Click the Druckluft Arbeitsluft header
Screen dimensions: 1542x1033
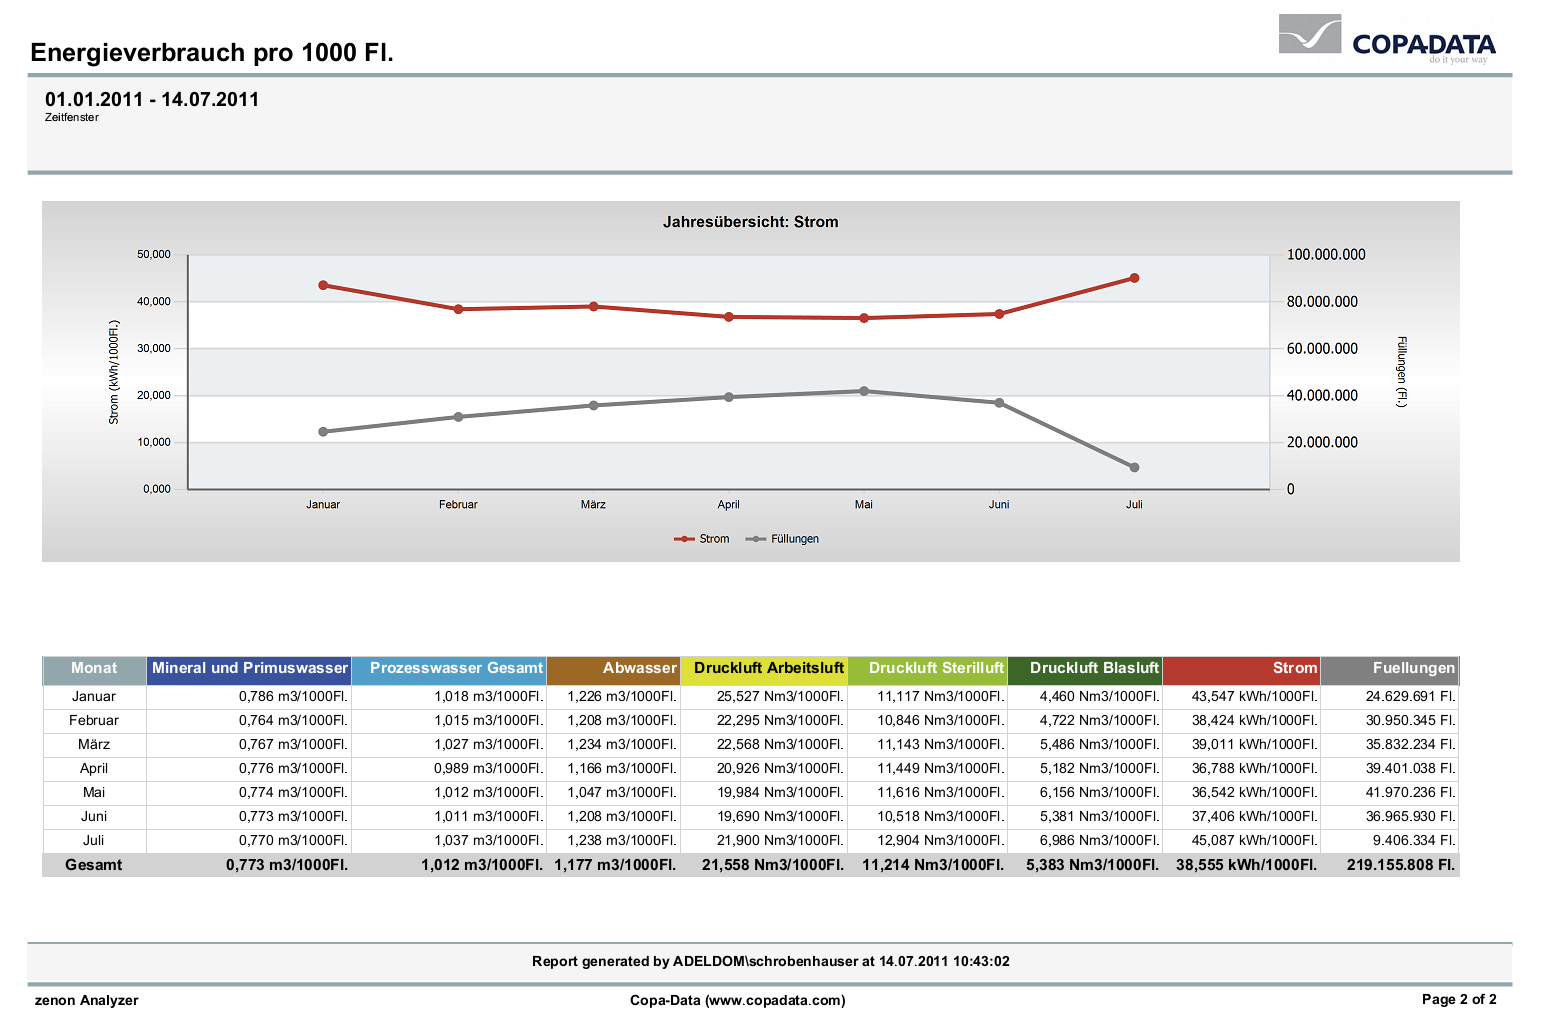pos(764,669)
